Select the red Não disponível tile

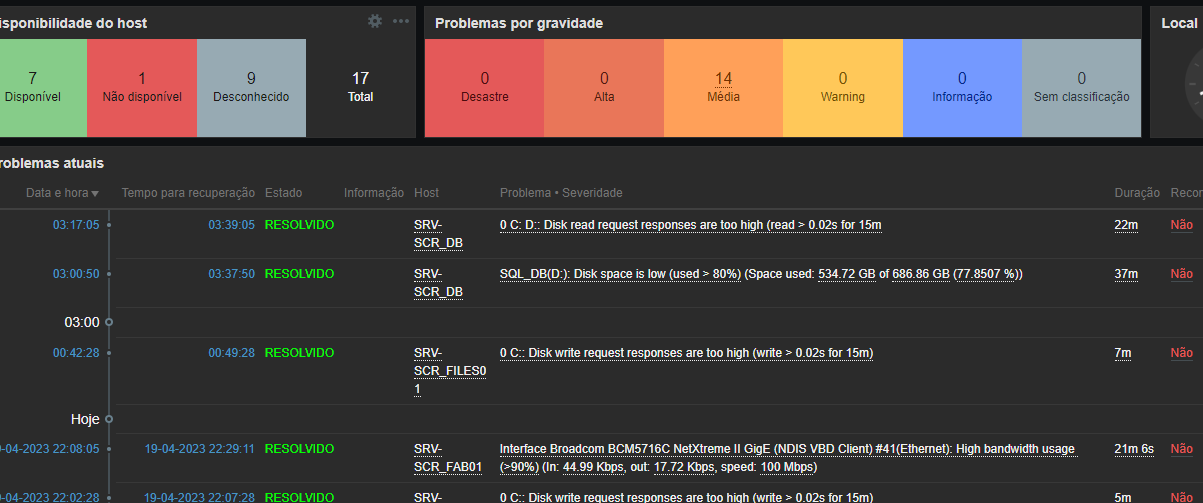coord(142,88)
